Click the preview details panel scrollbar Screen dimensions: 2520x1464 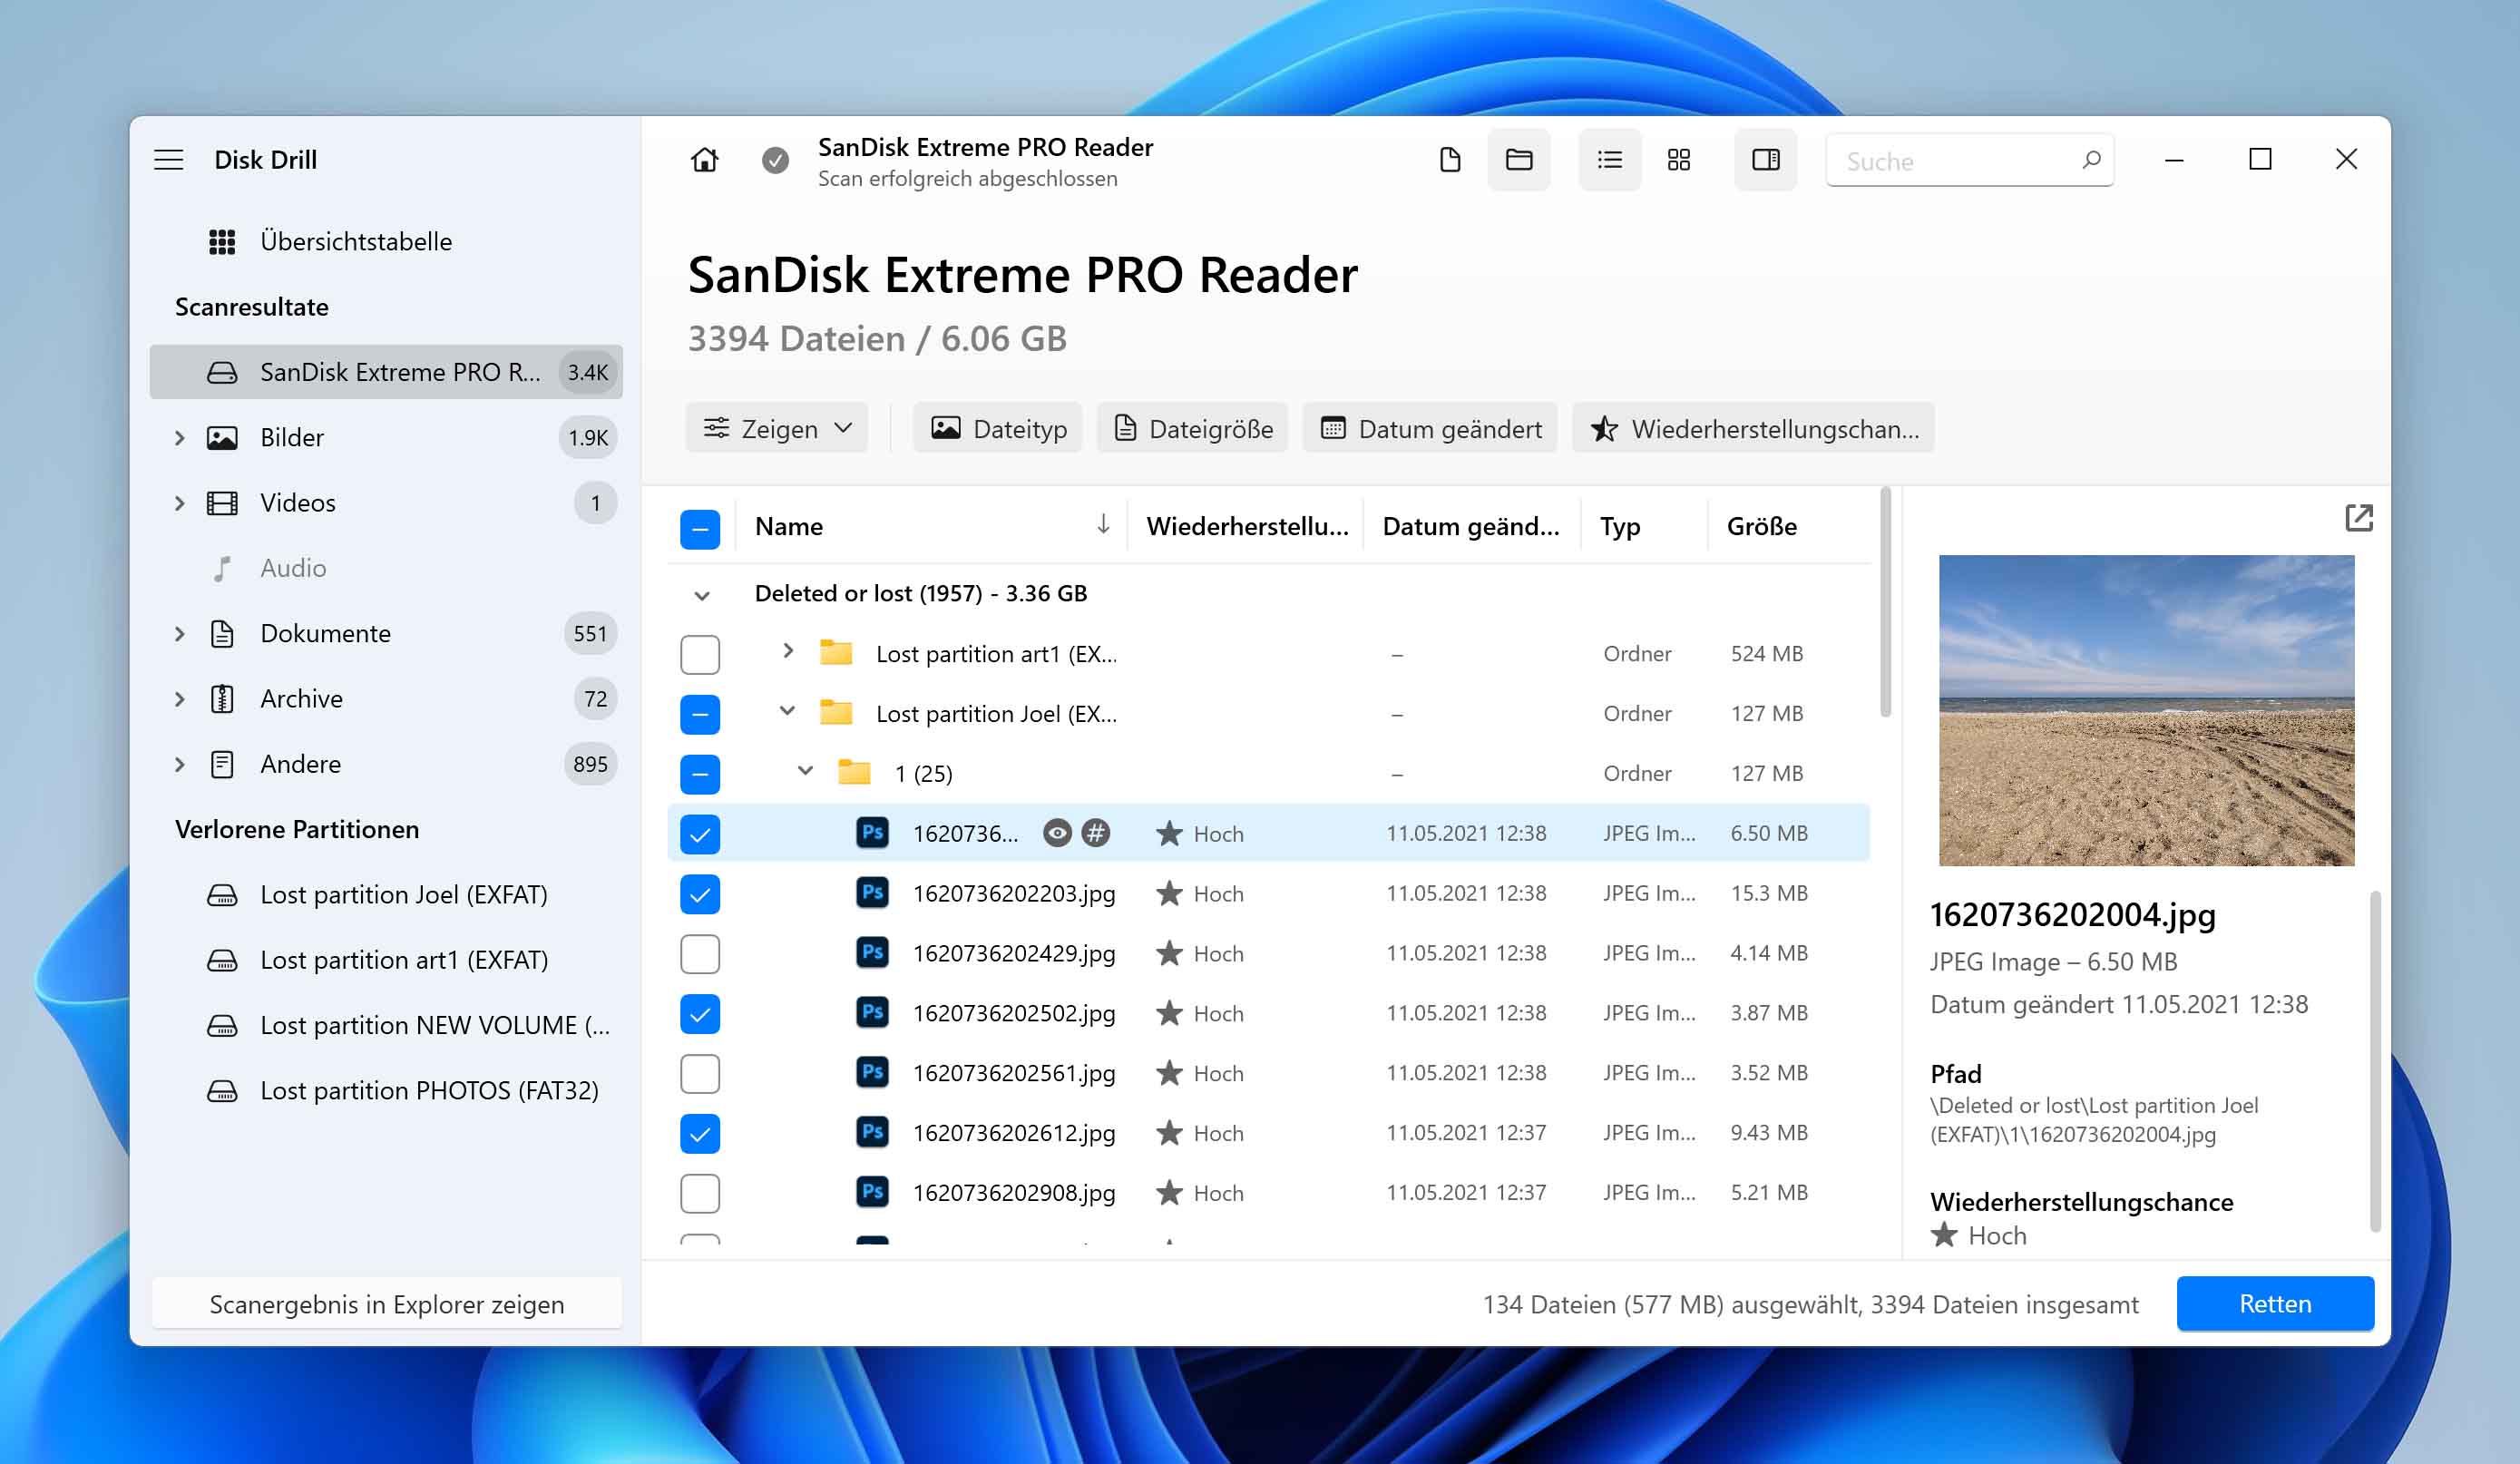click(x=2375, y=1062)
